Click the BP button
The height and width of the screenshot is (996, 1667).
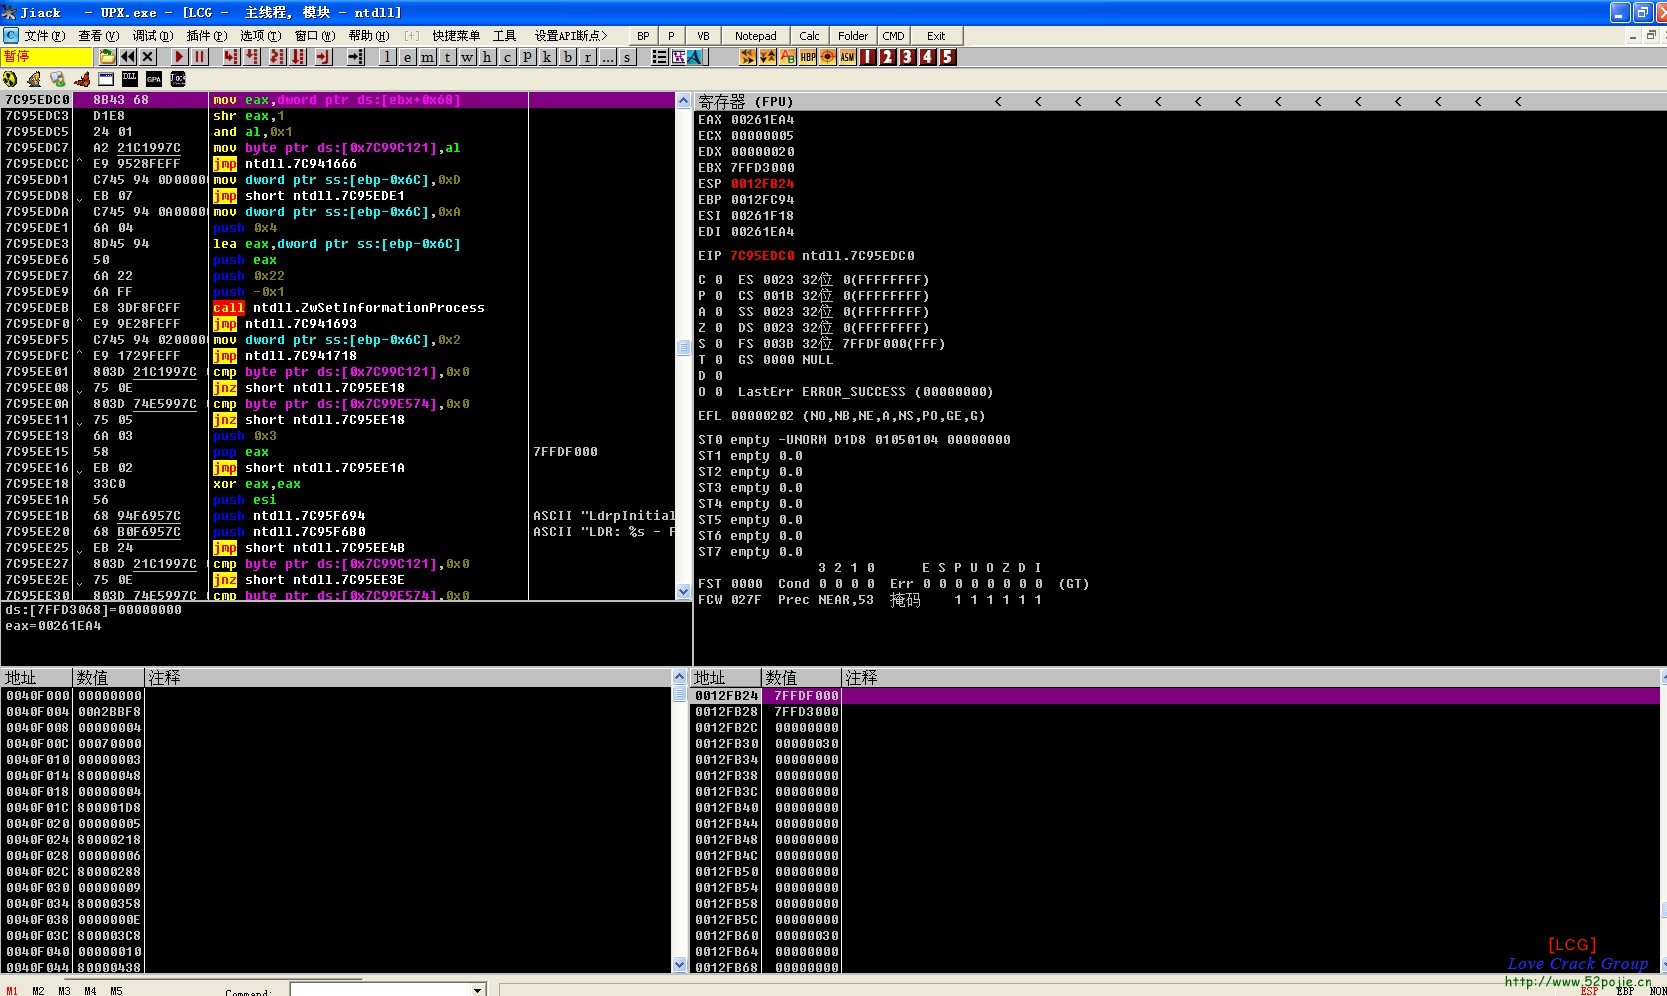point(643,36)
